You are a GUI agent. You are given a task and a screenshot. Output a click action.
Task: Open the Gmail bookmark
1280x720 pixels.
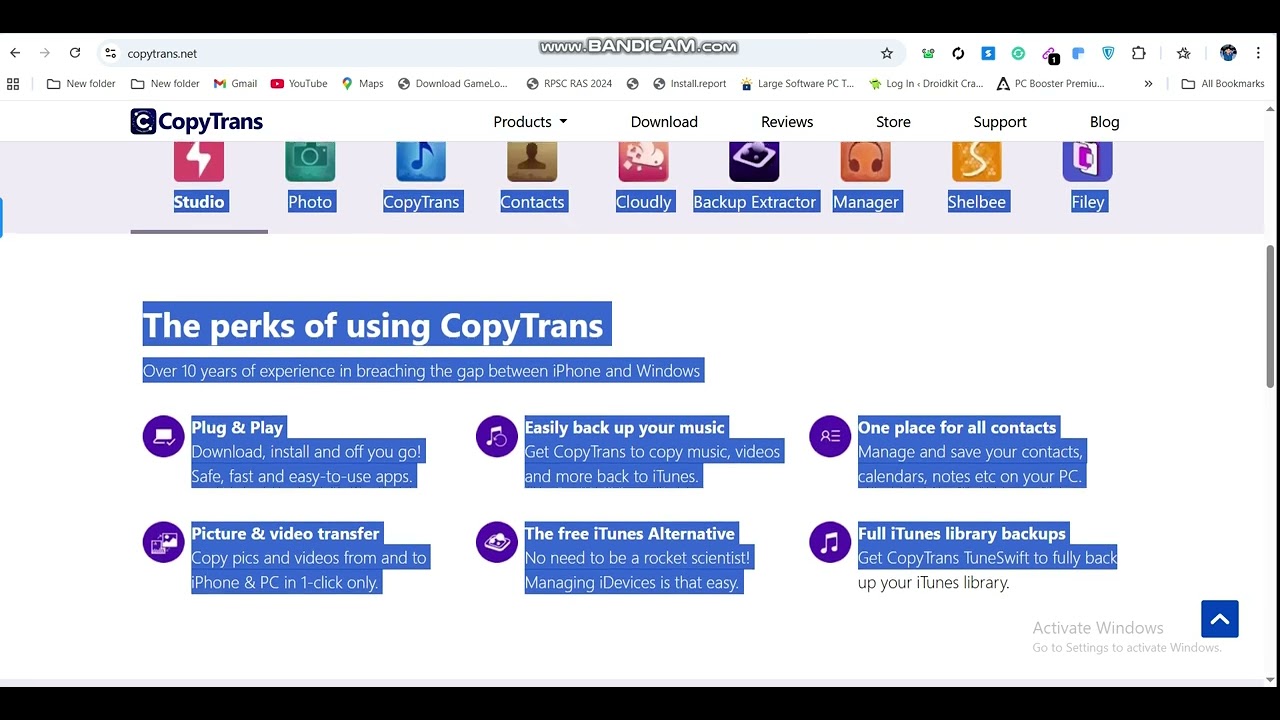pos(235,84)
